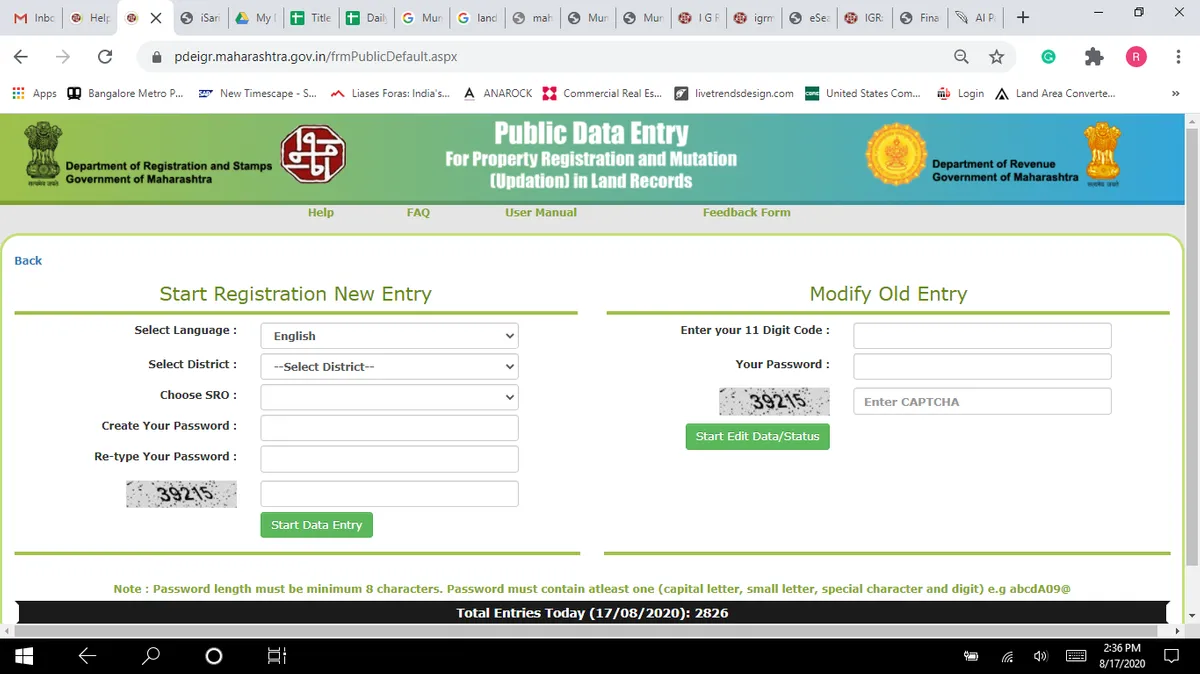Switch to the Gmail Inbox tab
This screenshot has width=1200, height=674.
(33, 18)
